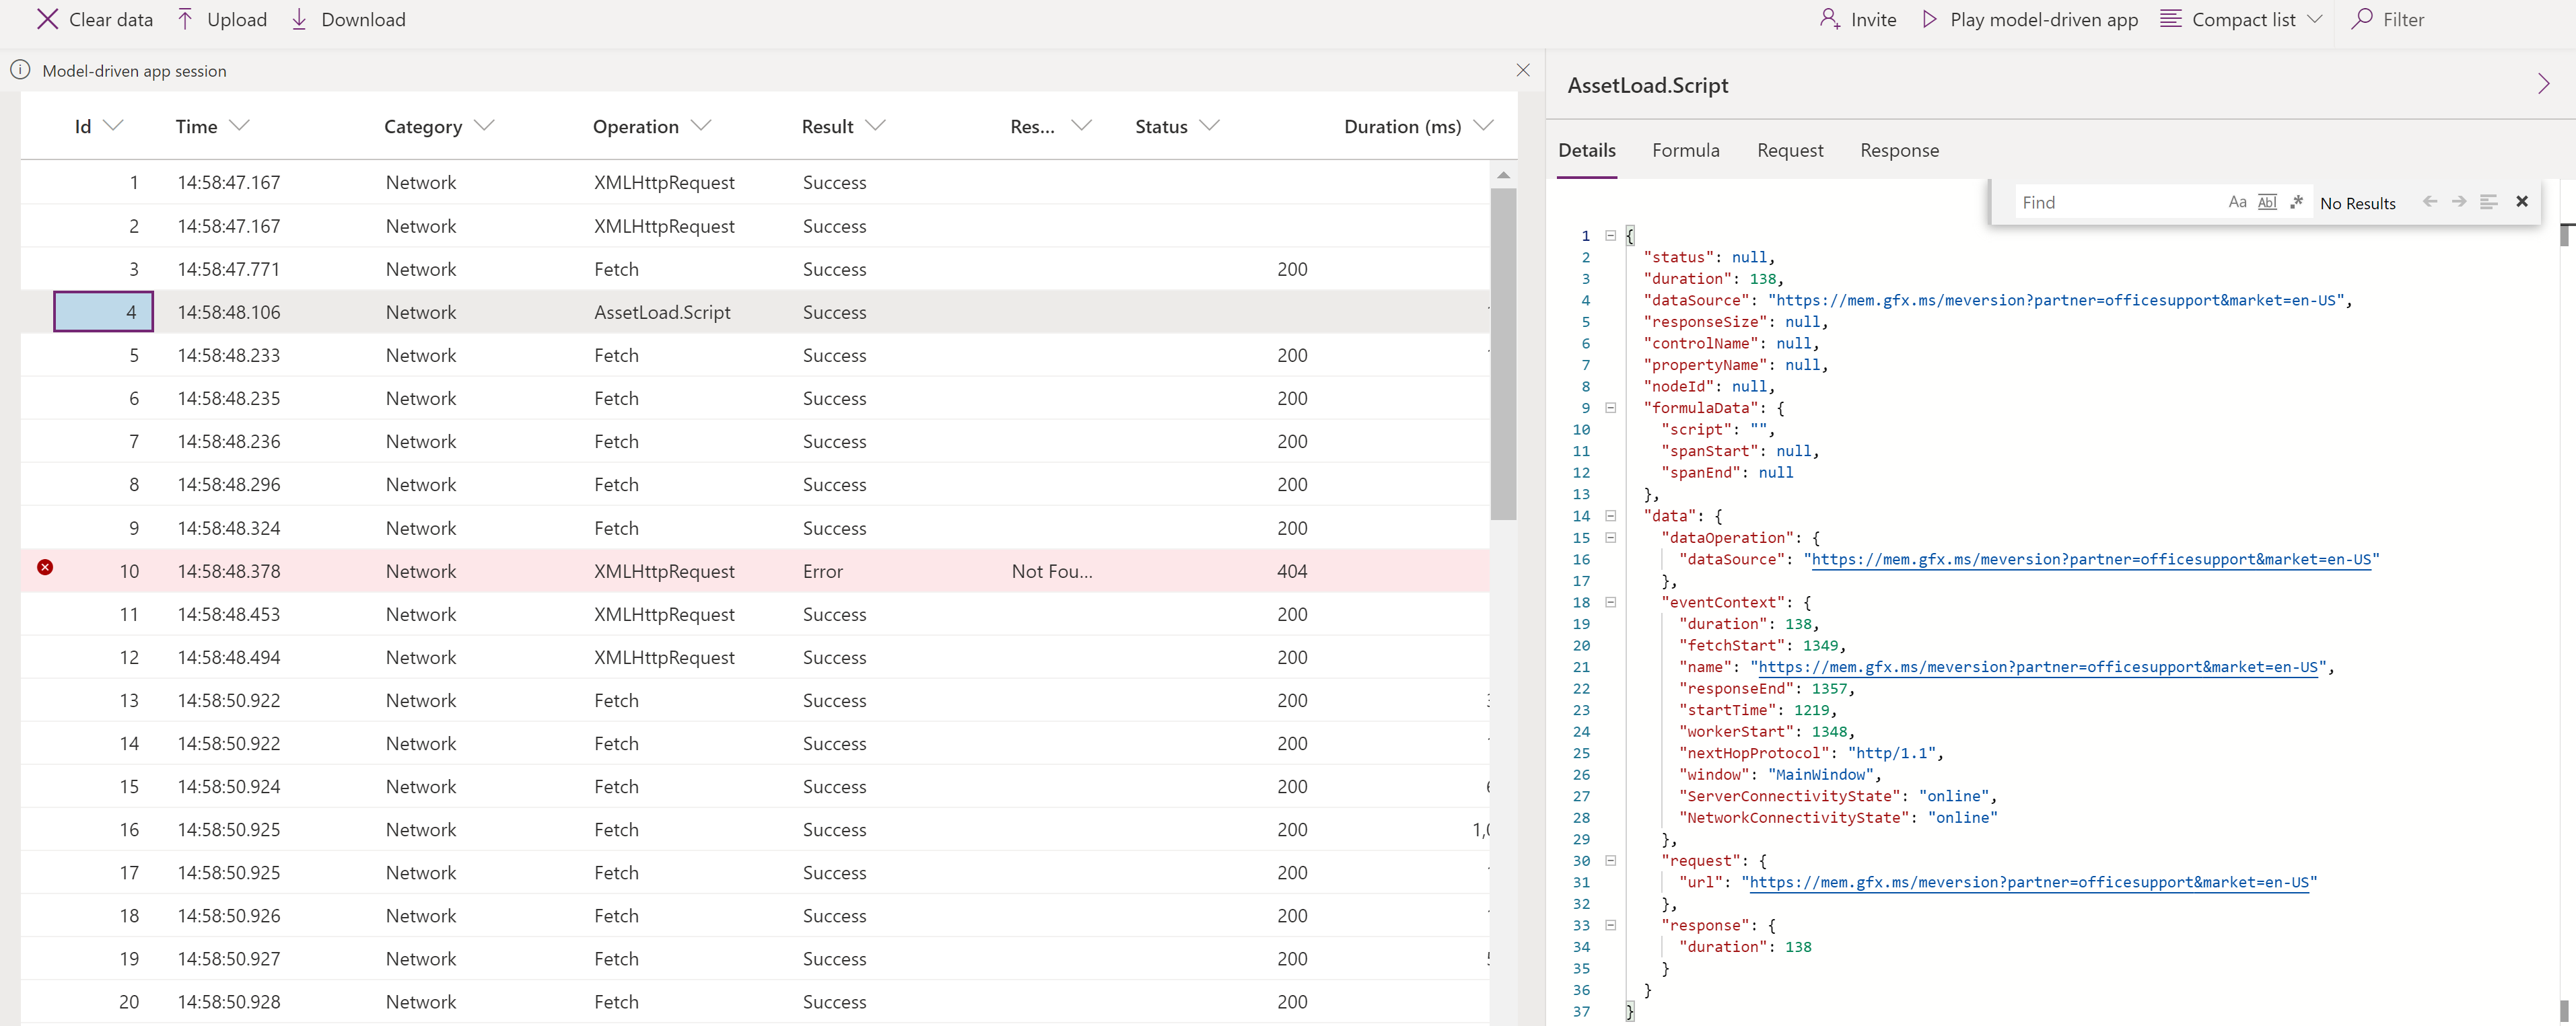Click the Request tab
Image resolution: width=2576 pixels, height=1026 pixels.
point(1789,149)
